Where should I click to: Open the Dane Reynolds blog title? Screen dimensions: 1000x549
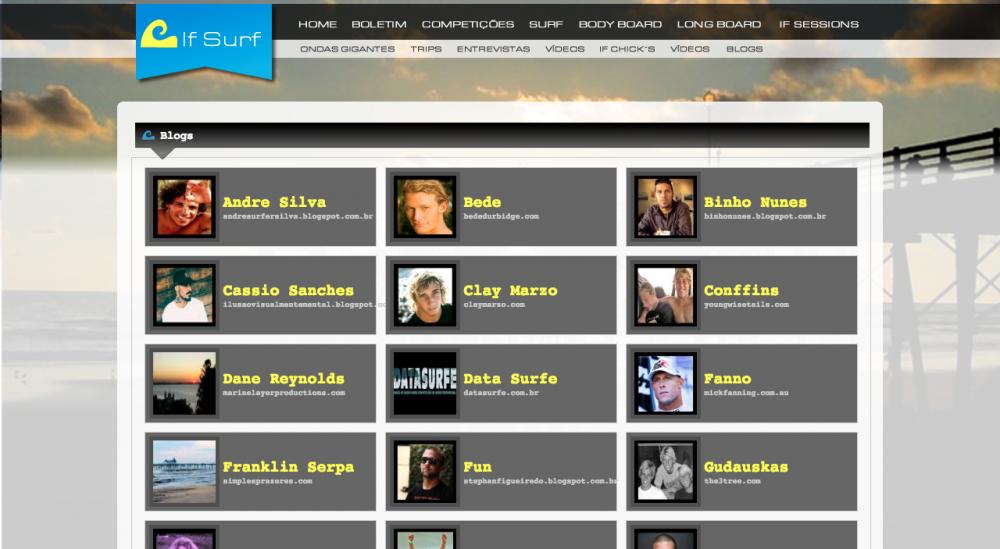283,379
